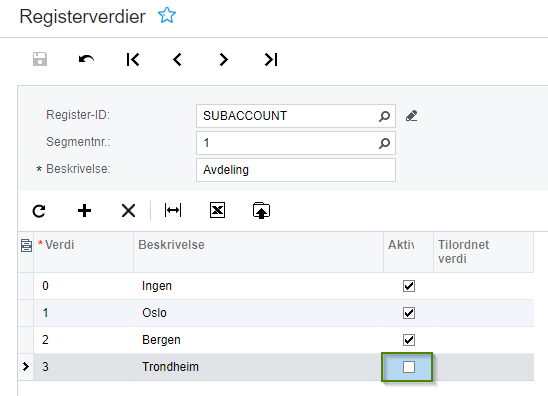
Task: Undo changes with the cancel arrow
Action: [x=86, y=59]
